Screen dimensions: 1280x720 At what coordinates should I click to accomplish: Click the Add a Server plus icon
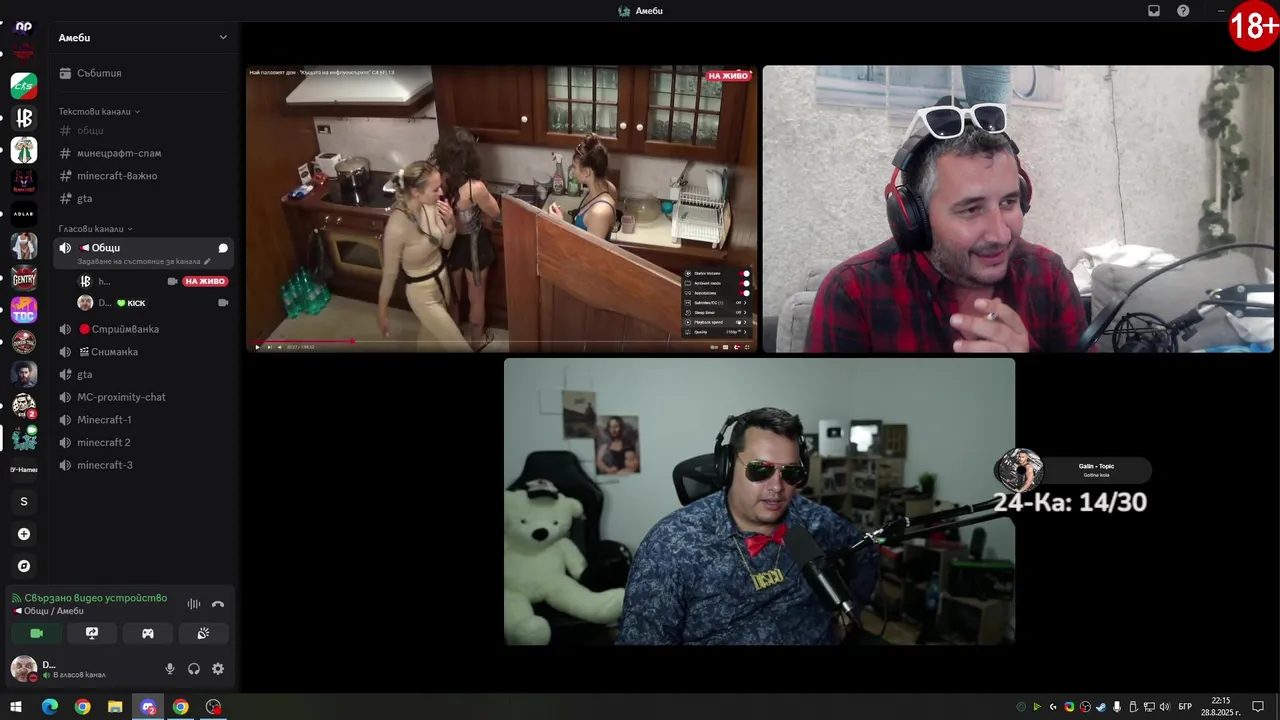point(24,534)
